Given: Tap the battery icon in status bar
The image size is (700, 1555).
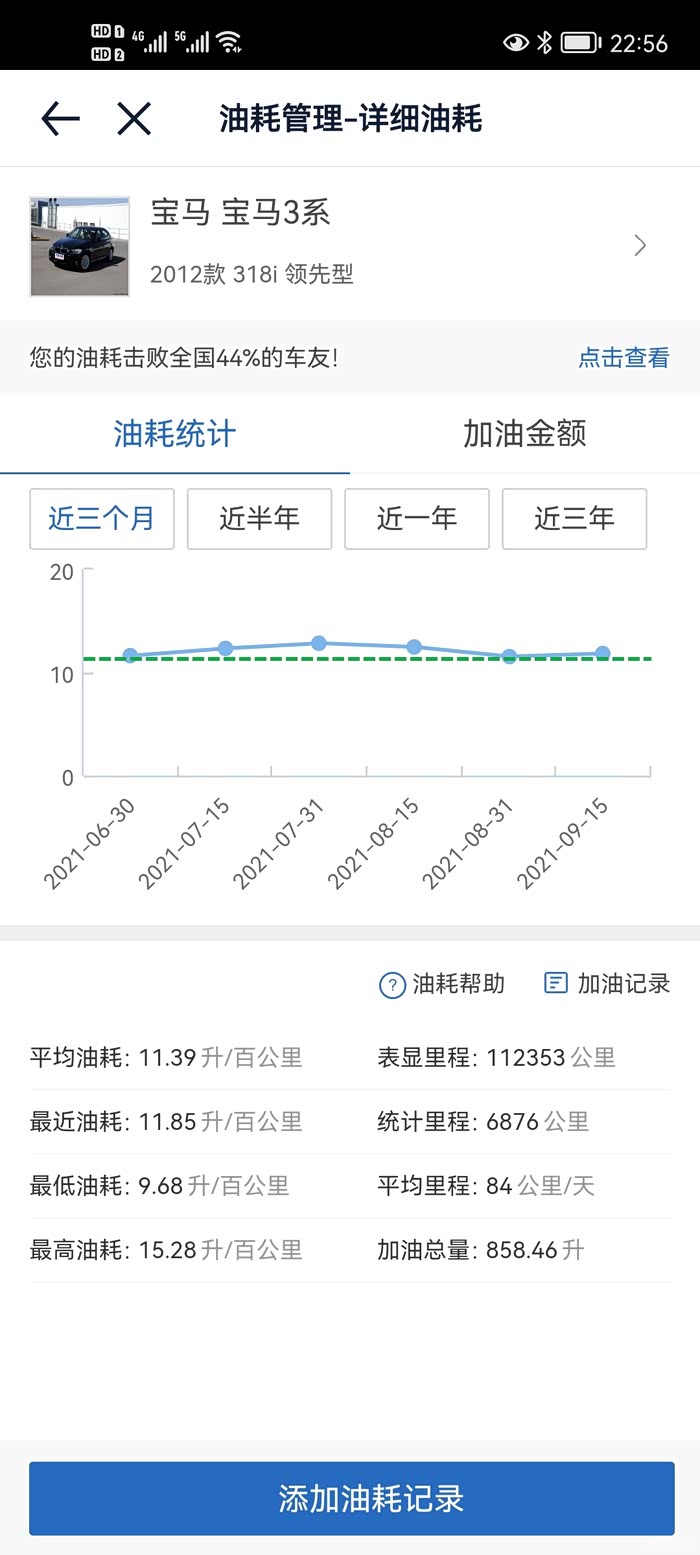Looking at the screenshot, I should coord(579,42).
